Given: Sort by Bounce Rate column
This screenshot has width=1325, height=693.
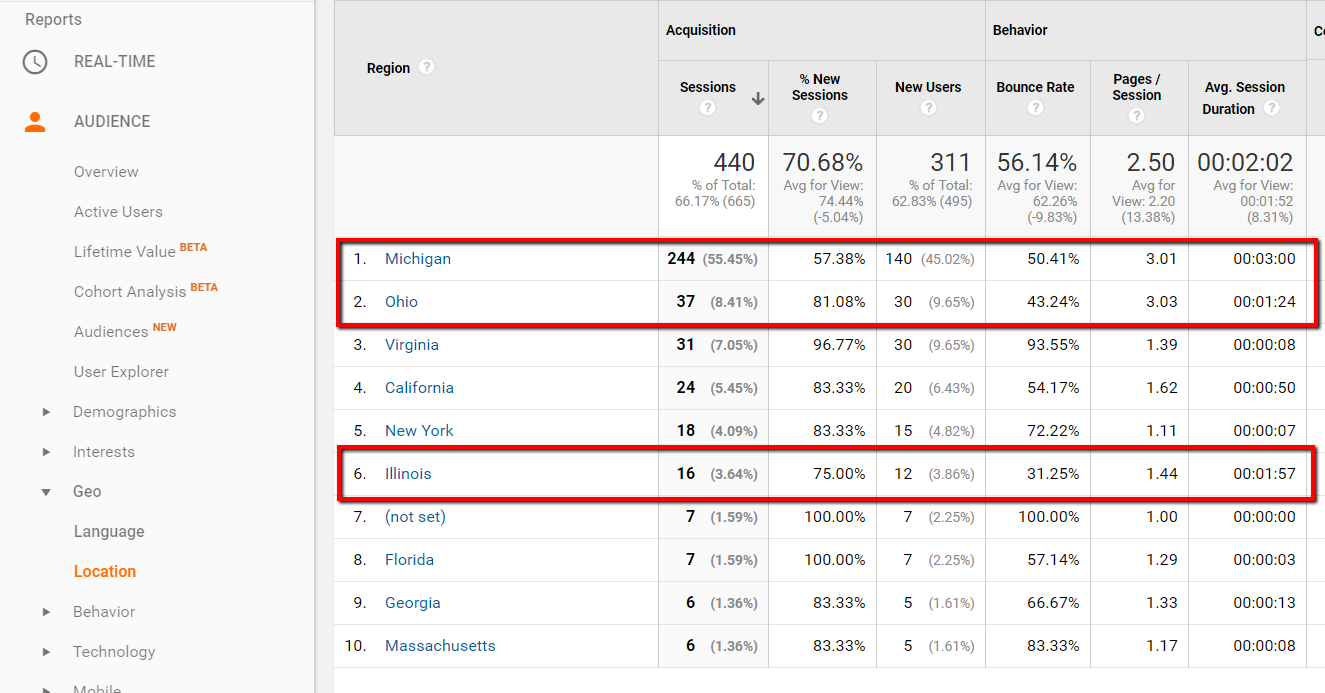Looking at the screenshot, I should coord(1035,87).
